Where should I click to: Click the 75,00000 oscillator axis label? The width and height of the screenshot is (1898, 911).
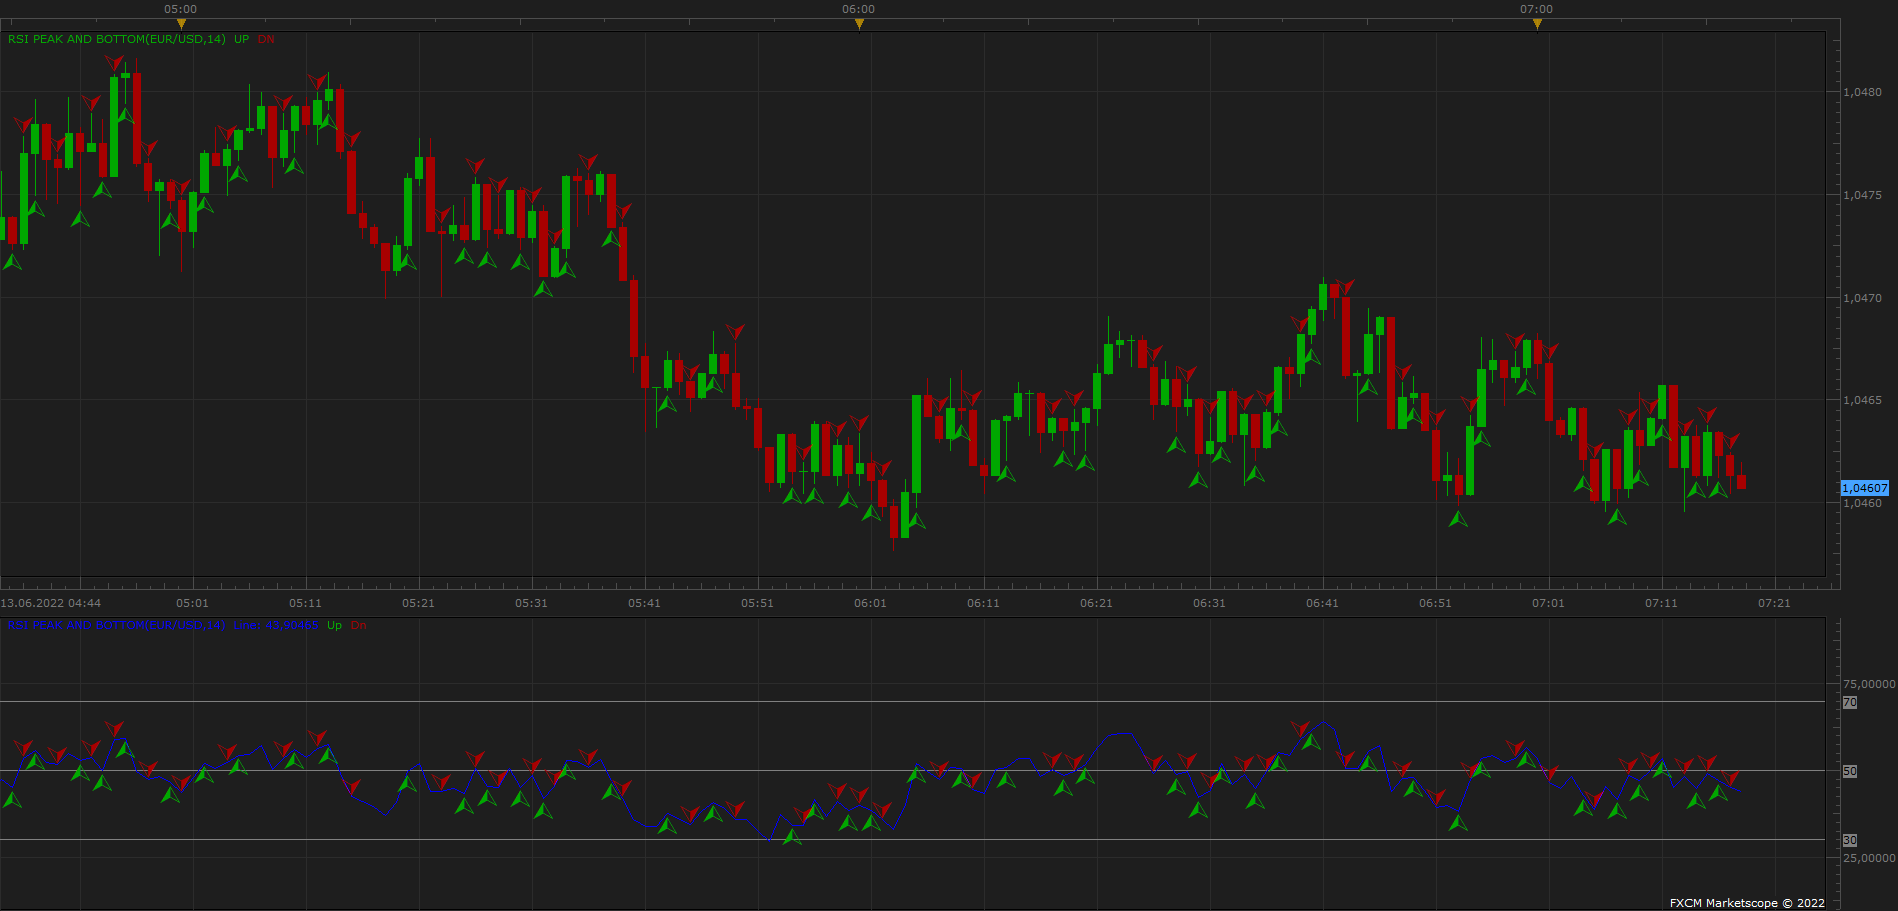pyautogui.click(x=1869, y=684)
